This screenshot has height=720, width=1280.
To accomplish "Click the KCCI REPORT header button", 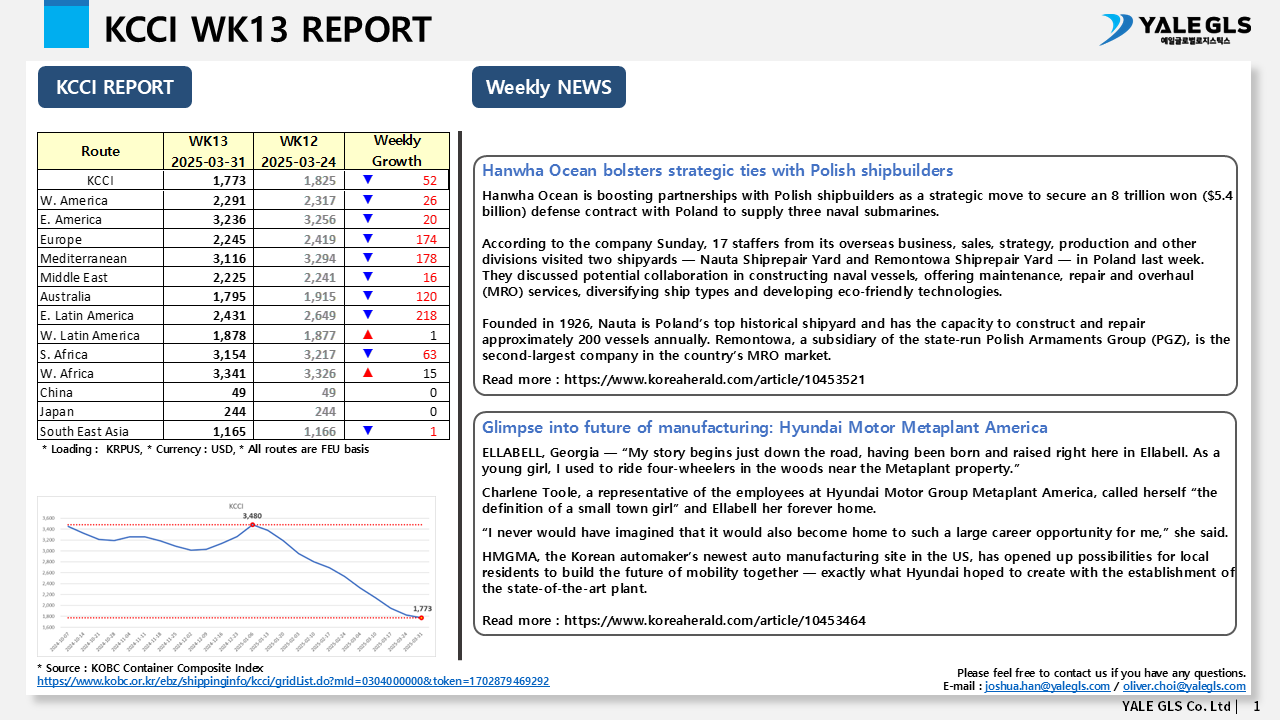I will point(115,87).
